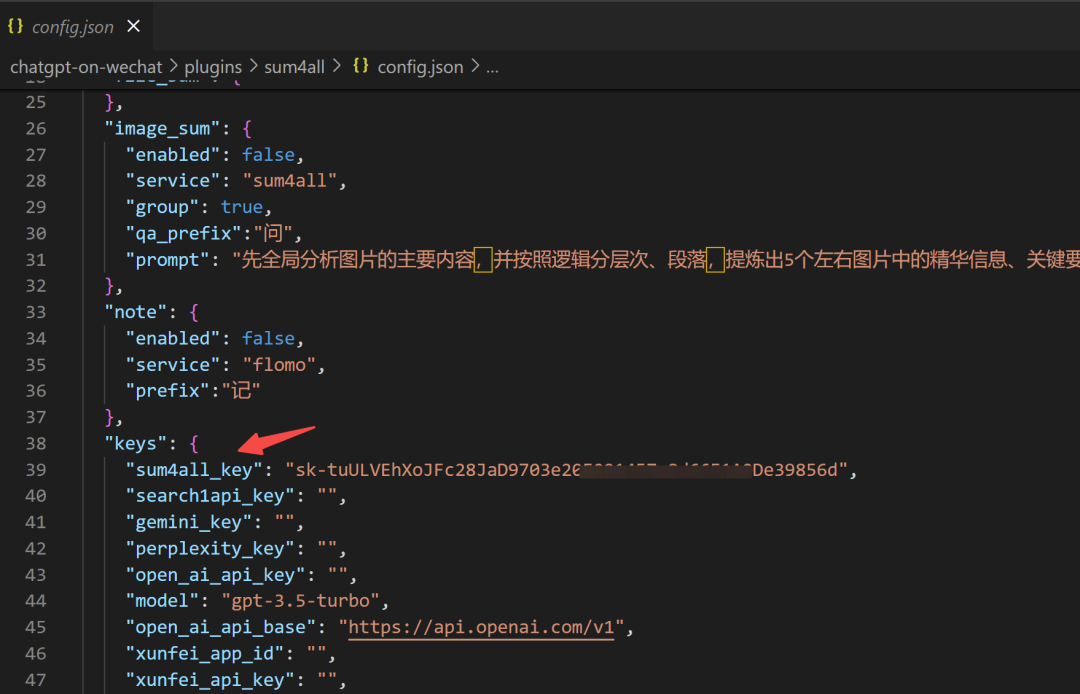The image size is (1080, 694).
Task: Open the https://api.openai.com/v1 link
Action: 481,627
